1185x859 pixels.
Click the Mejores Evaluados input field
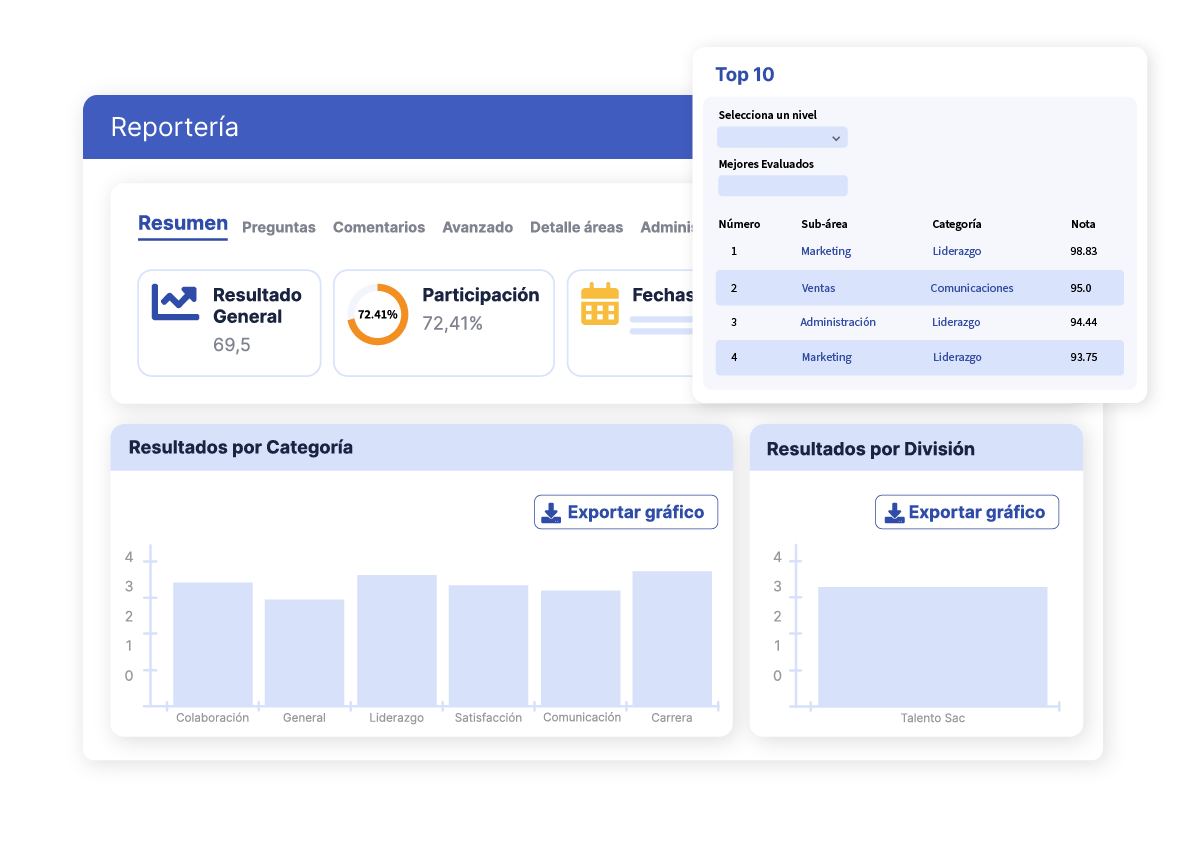(782, 186)
